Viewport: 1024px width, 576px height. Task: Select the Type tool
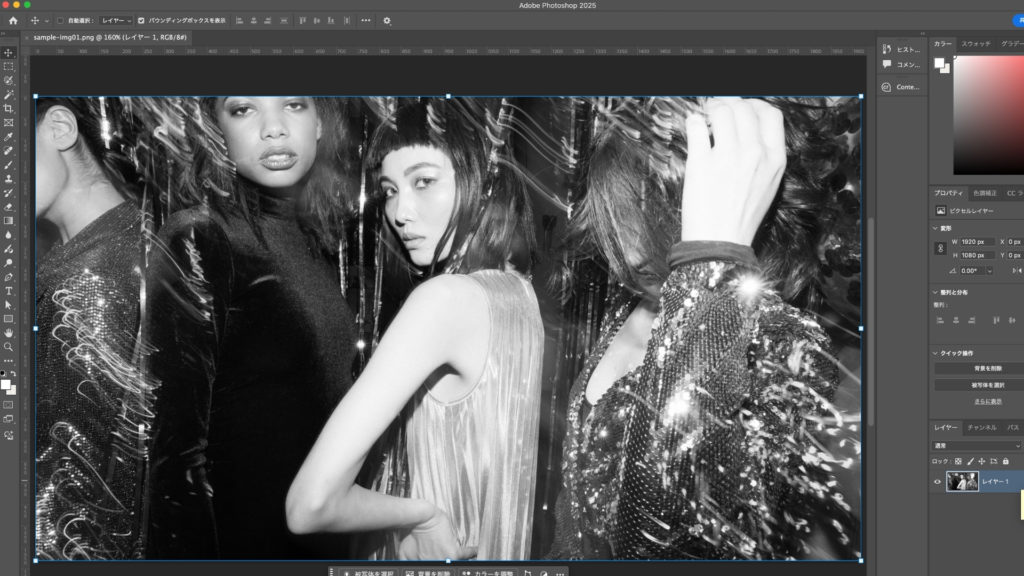click(x=8, y=290)
